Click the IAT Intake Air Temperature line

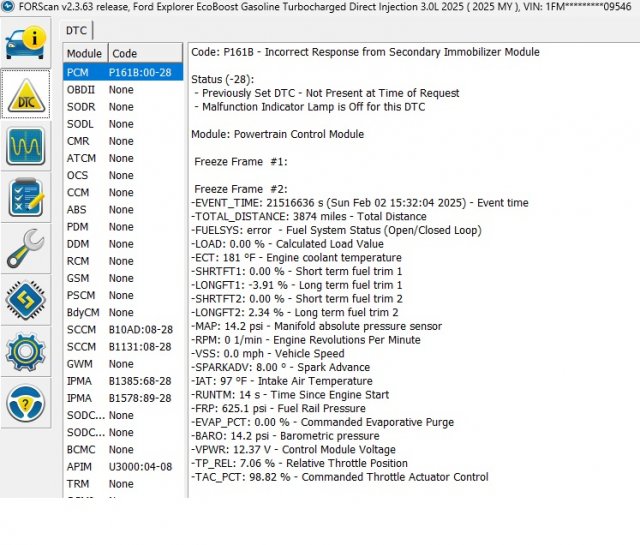[x=282, y=381]
